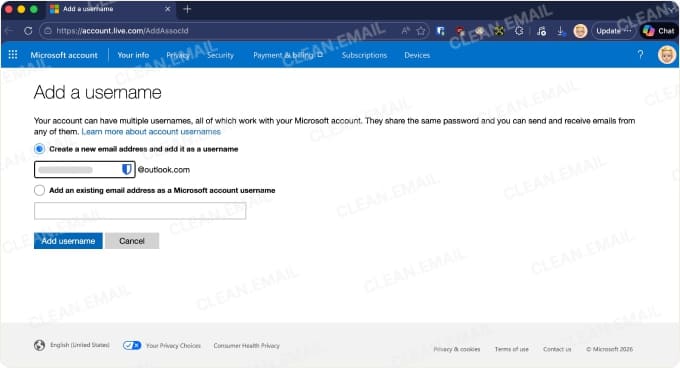Screen dimensions: 680x368
Task: Click the address bar URL account.live.com
Action: pyautogui.click(x=122, y=31)
